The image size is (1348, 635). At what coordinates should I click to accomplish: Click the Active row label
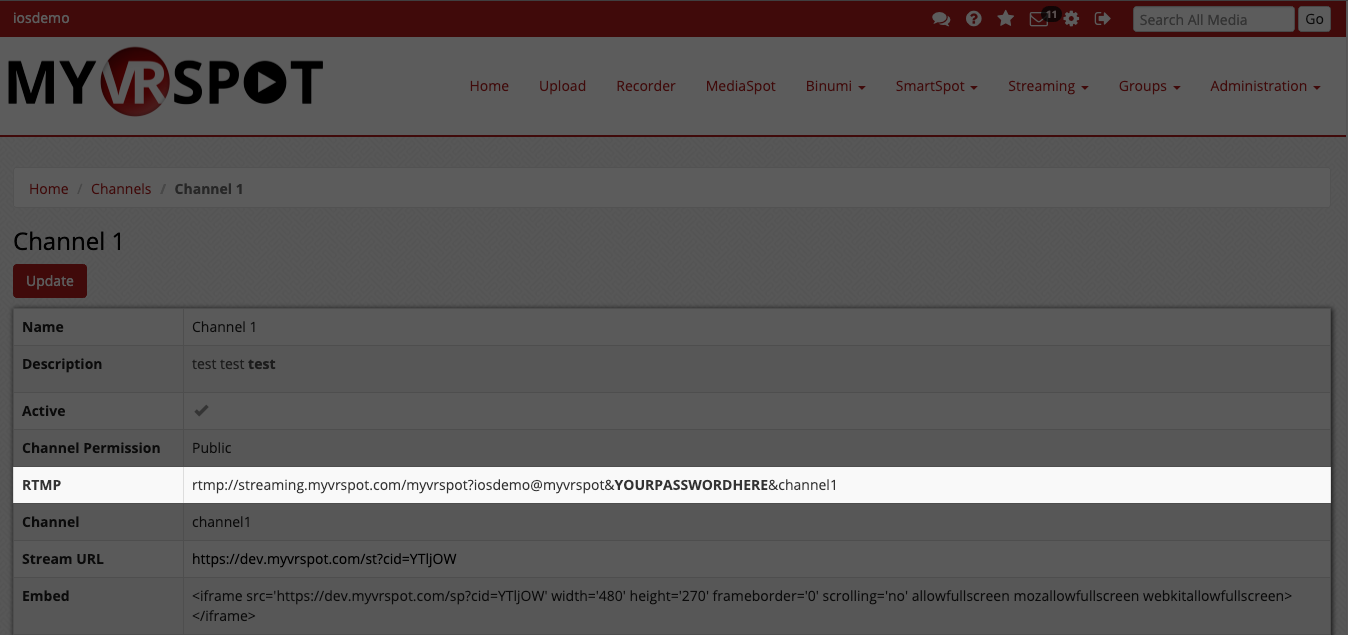[44, 411]
